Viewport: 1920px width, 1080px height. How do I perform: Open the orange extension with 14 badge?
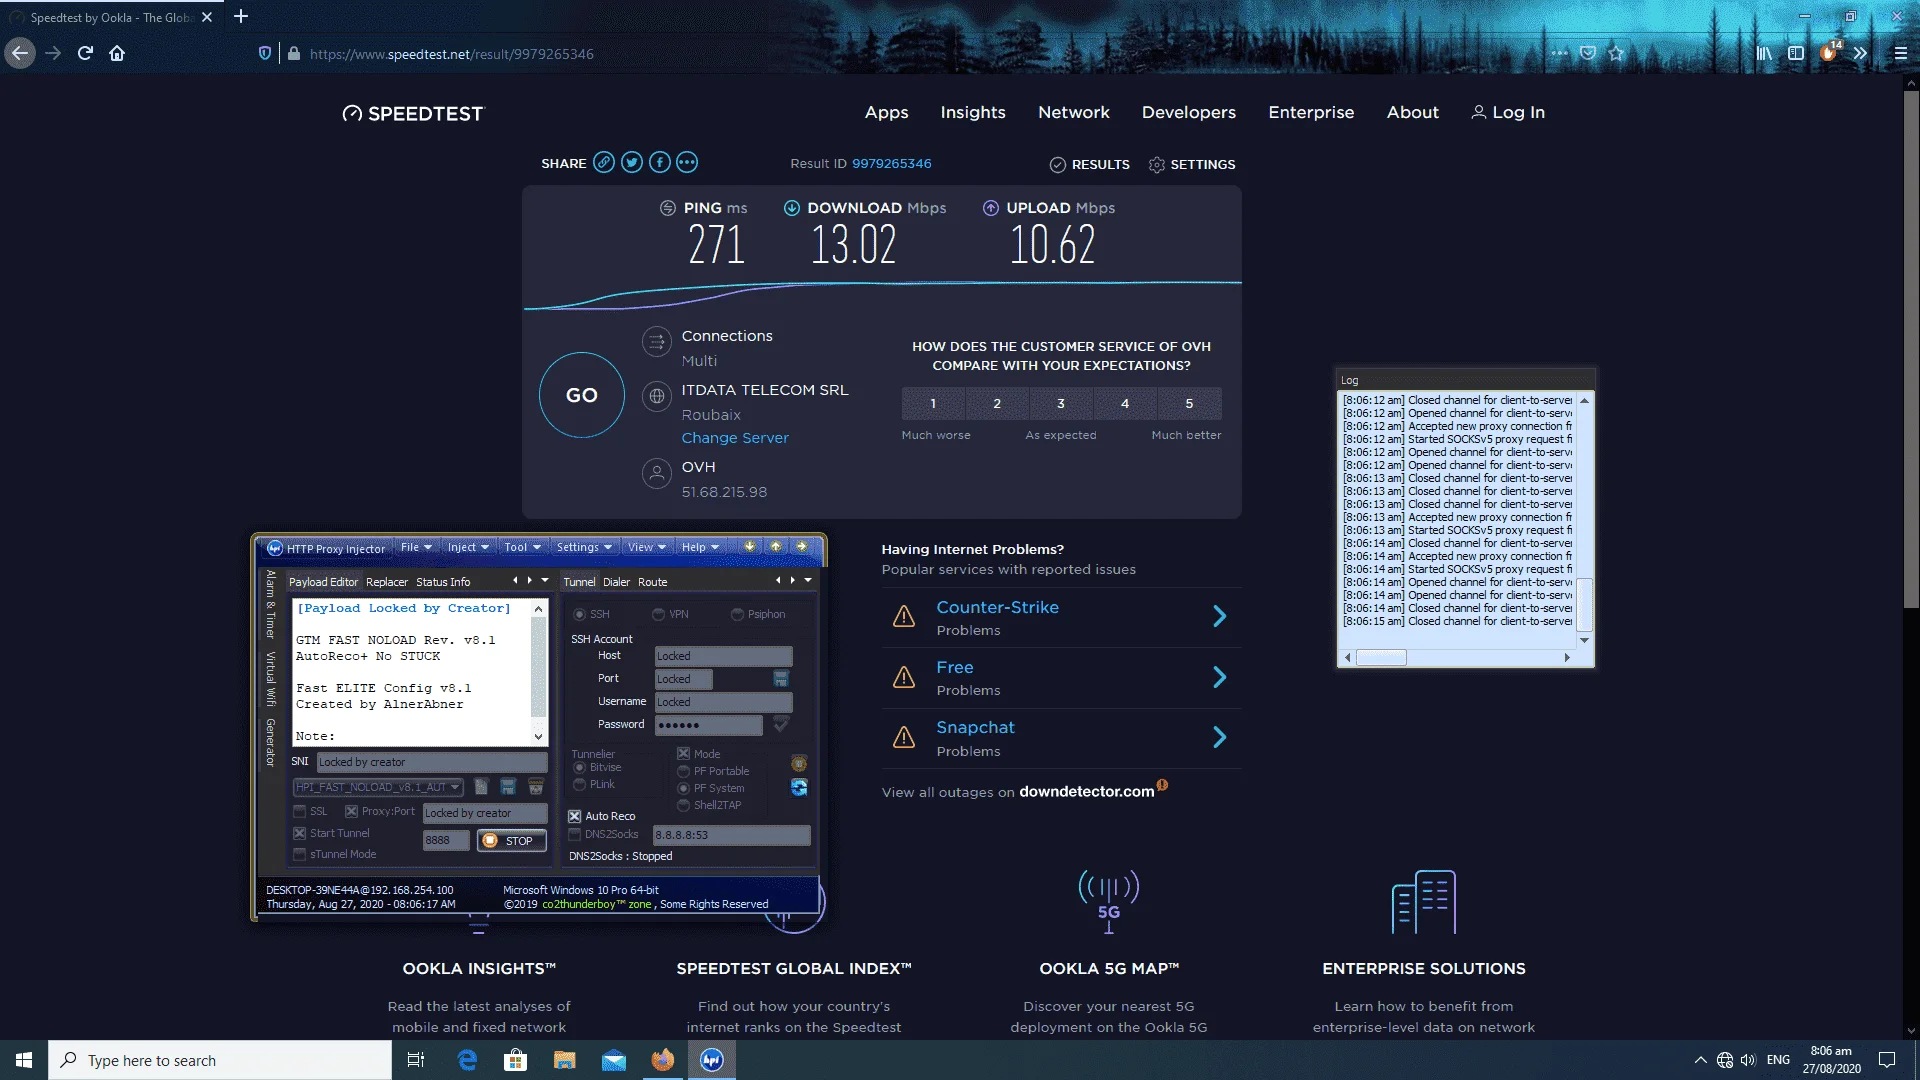(1829, 52)
